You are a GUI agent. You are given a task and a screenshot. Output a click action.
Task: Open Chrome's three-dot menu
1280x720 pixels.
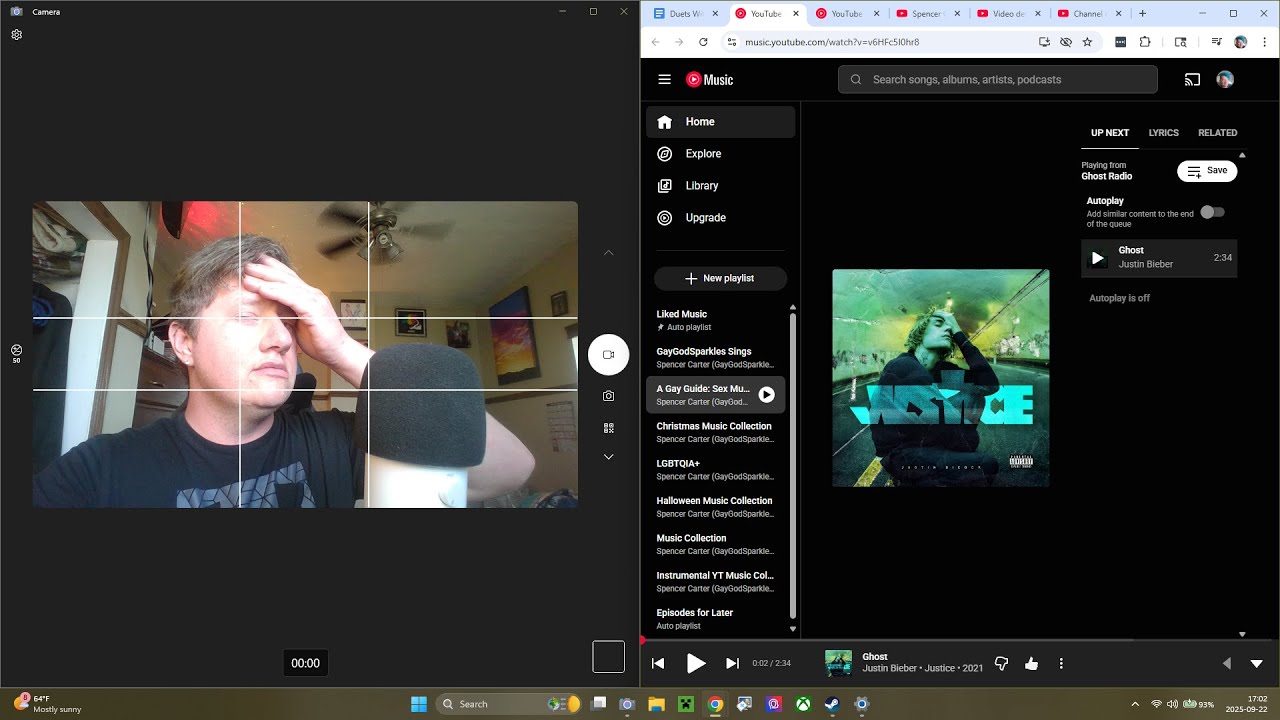pyautogui.click(x=1265, y=42)
